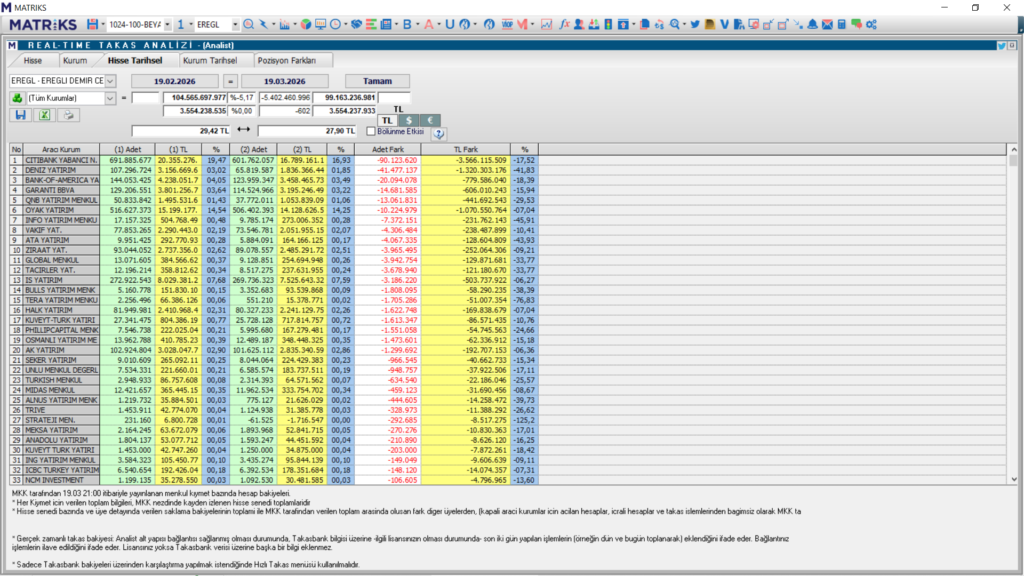Open the bar chart toolbar icon
Image resolution: width=1024 pixels, height=576 pixels.
click(x=284, y=24)
